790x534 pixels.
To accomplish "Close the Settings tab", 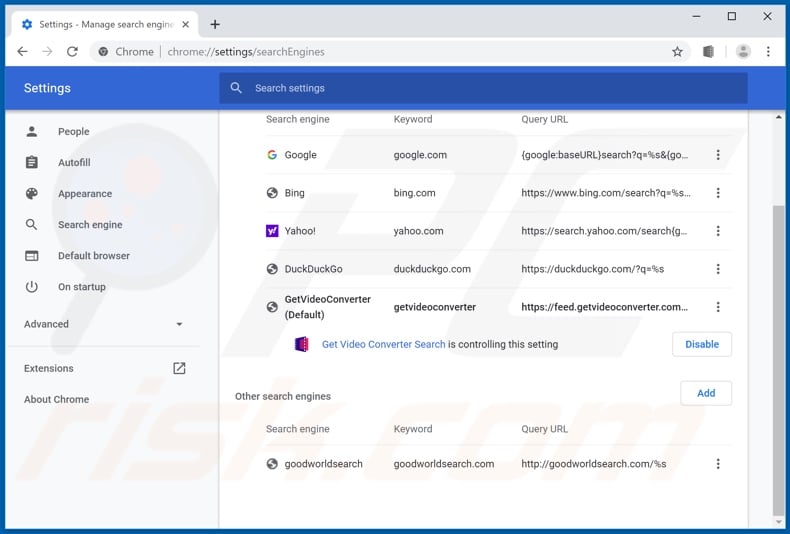I will (185, 24).
